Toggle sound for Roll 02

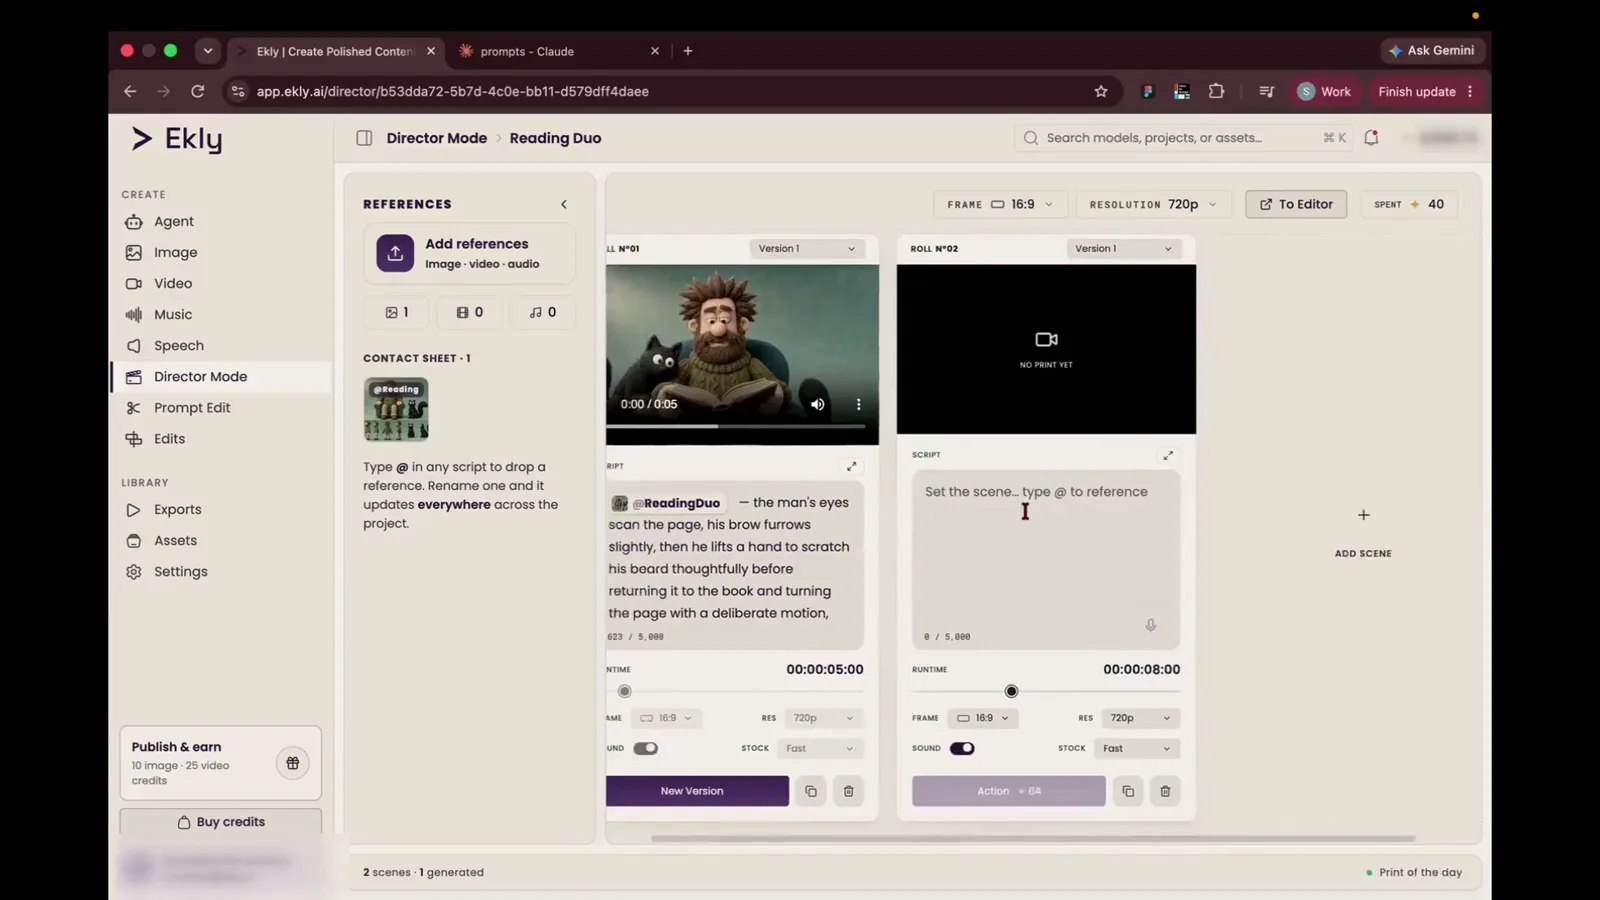pyautogui.click(x=962, y=748)
